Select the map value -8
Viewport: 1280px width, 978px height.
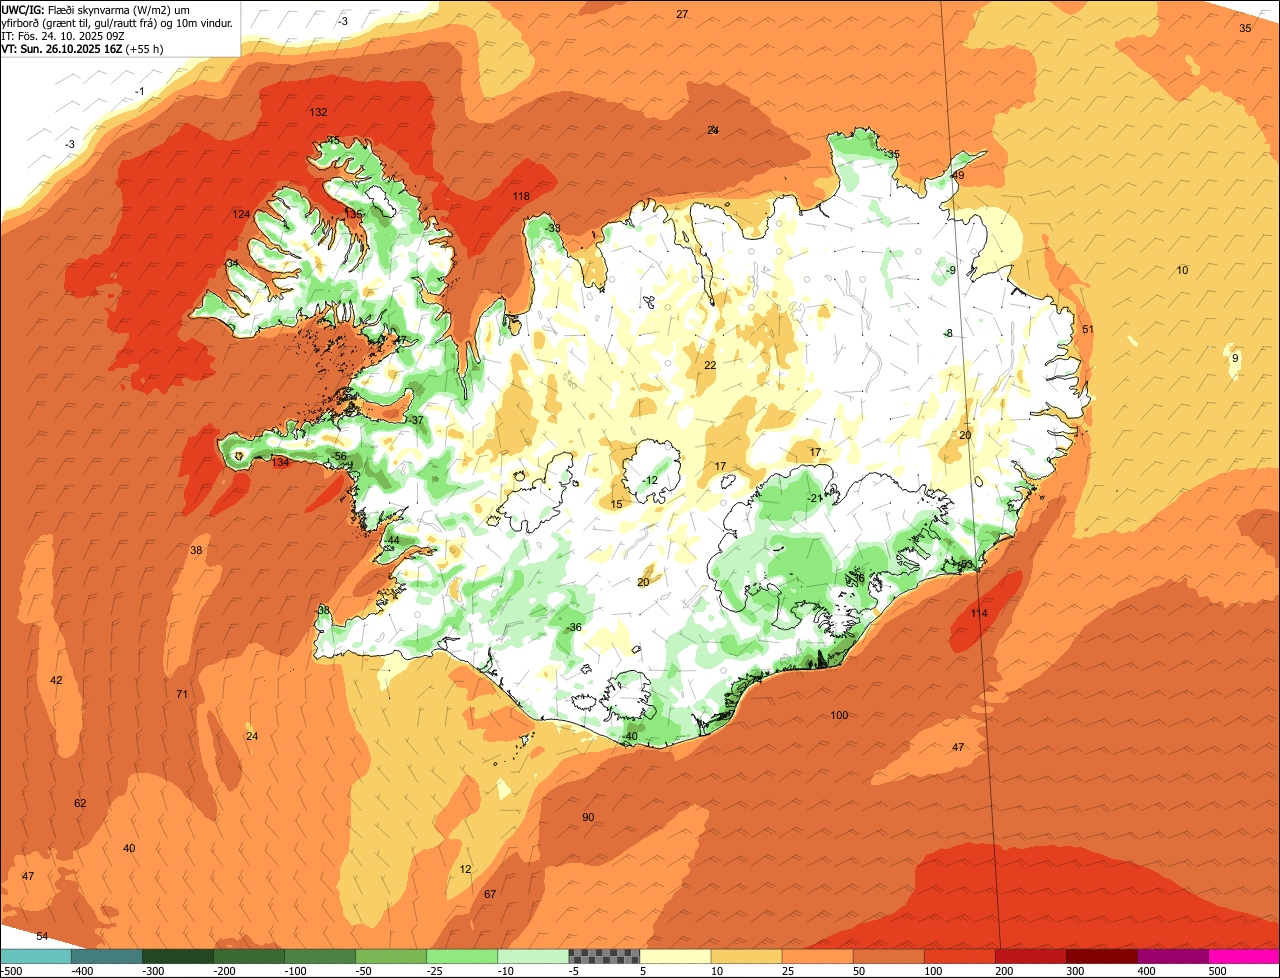pos(949,334)
